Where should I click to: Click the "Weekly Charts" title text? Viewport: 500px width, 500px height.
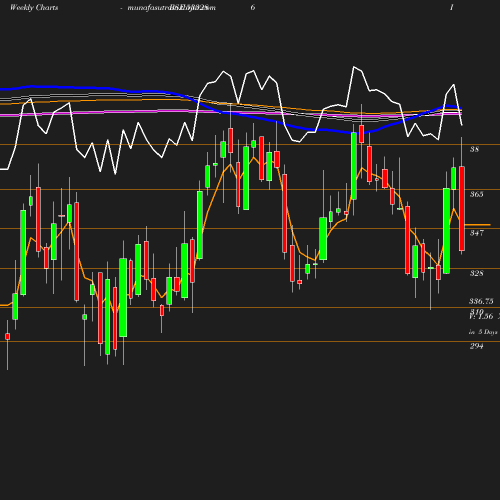tap(34, 7)
